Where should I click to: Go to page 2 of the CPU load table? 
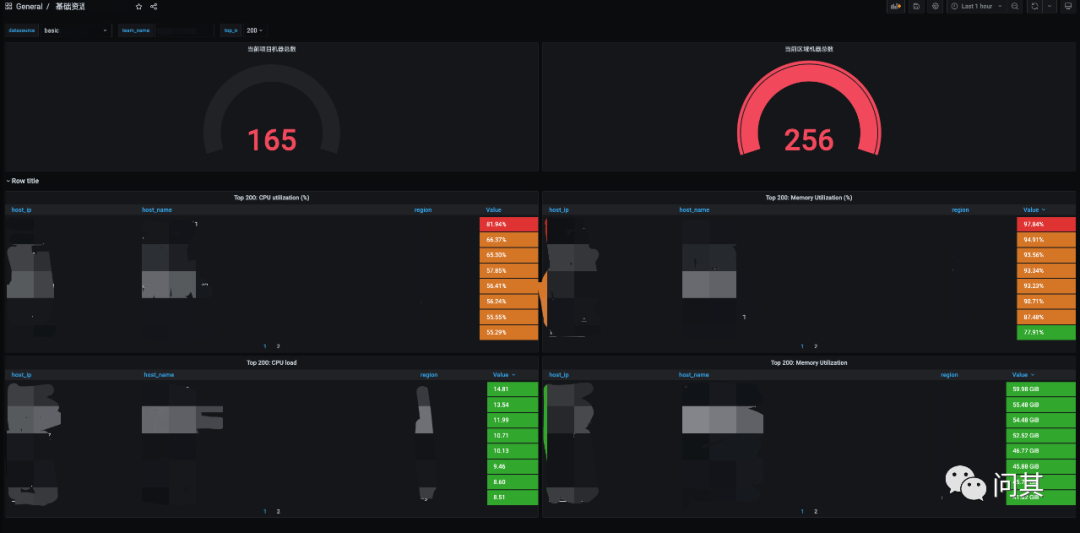click(278, 511)
